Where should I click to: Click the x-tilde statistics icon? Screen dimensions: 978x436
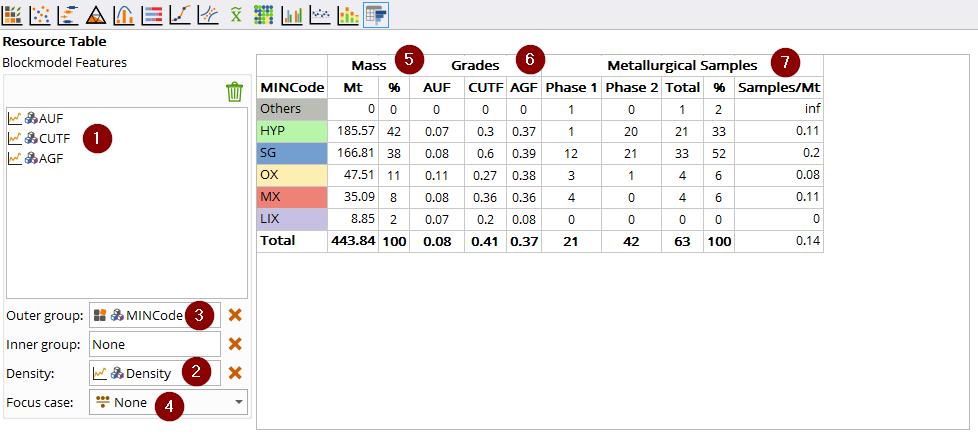235,14
